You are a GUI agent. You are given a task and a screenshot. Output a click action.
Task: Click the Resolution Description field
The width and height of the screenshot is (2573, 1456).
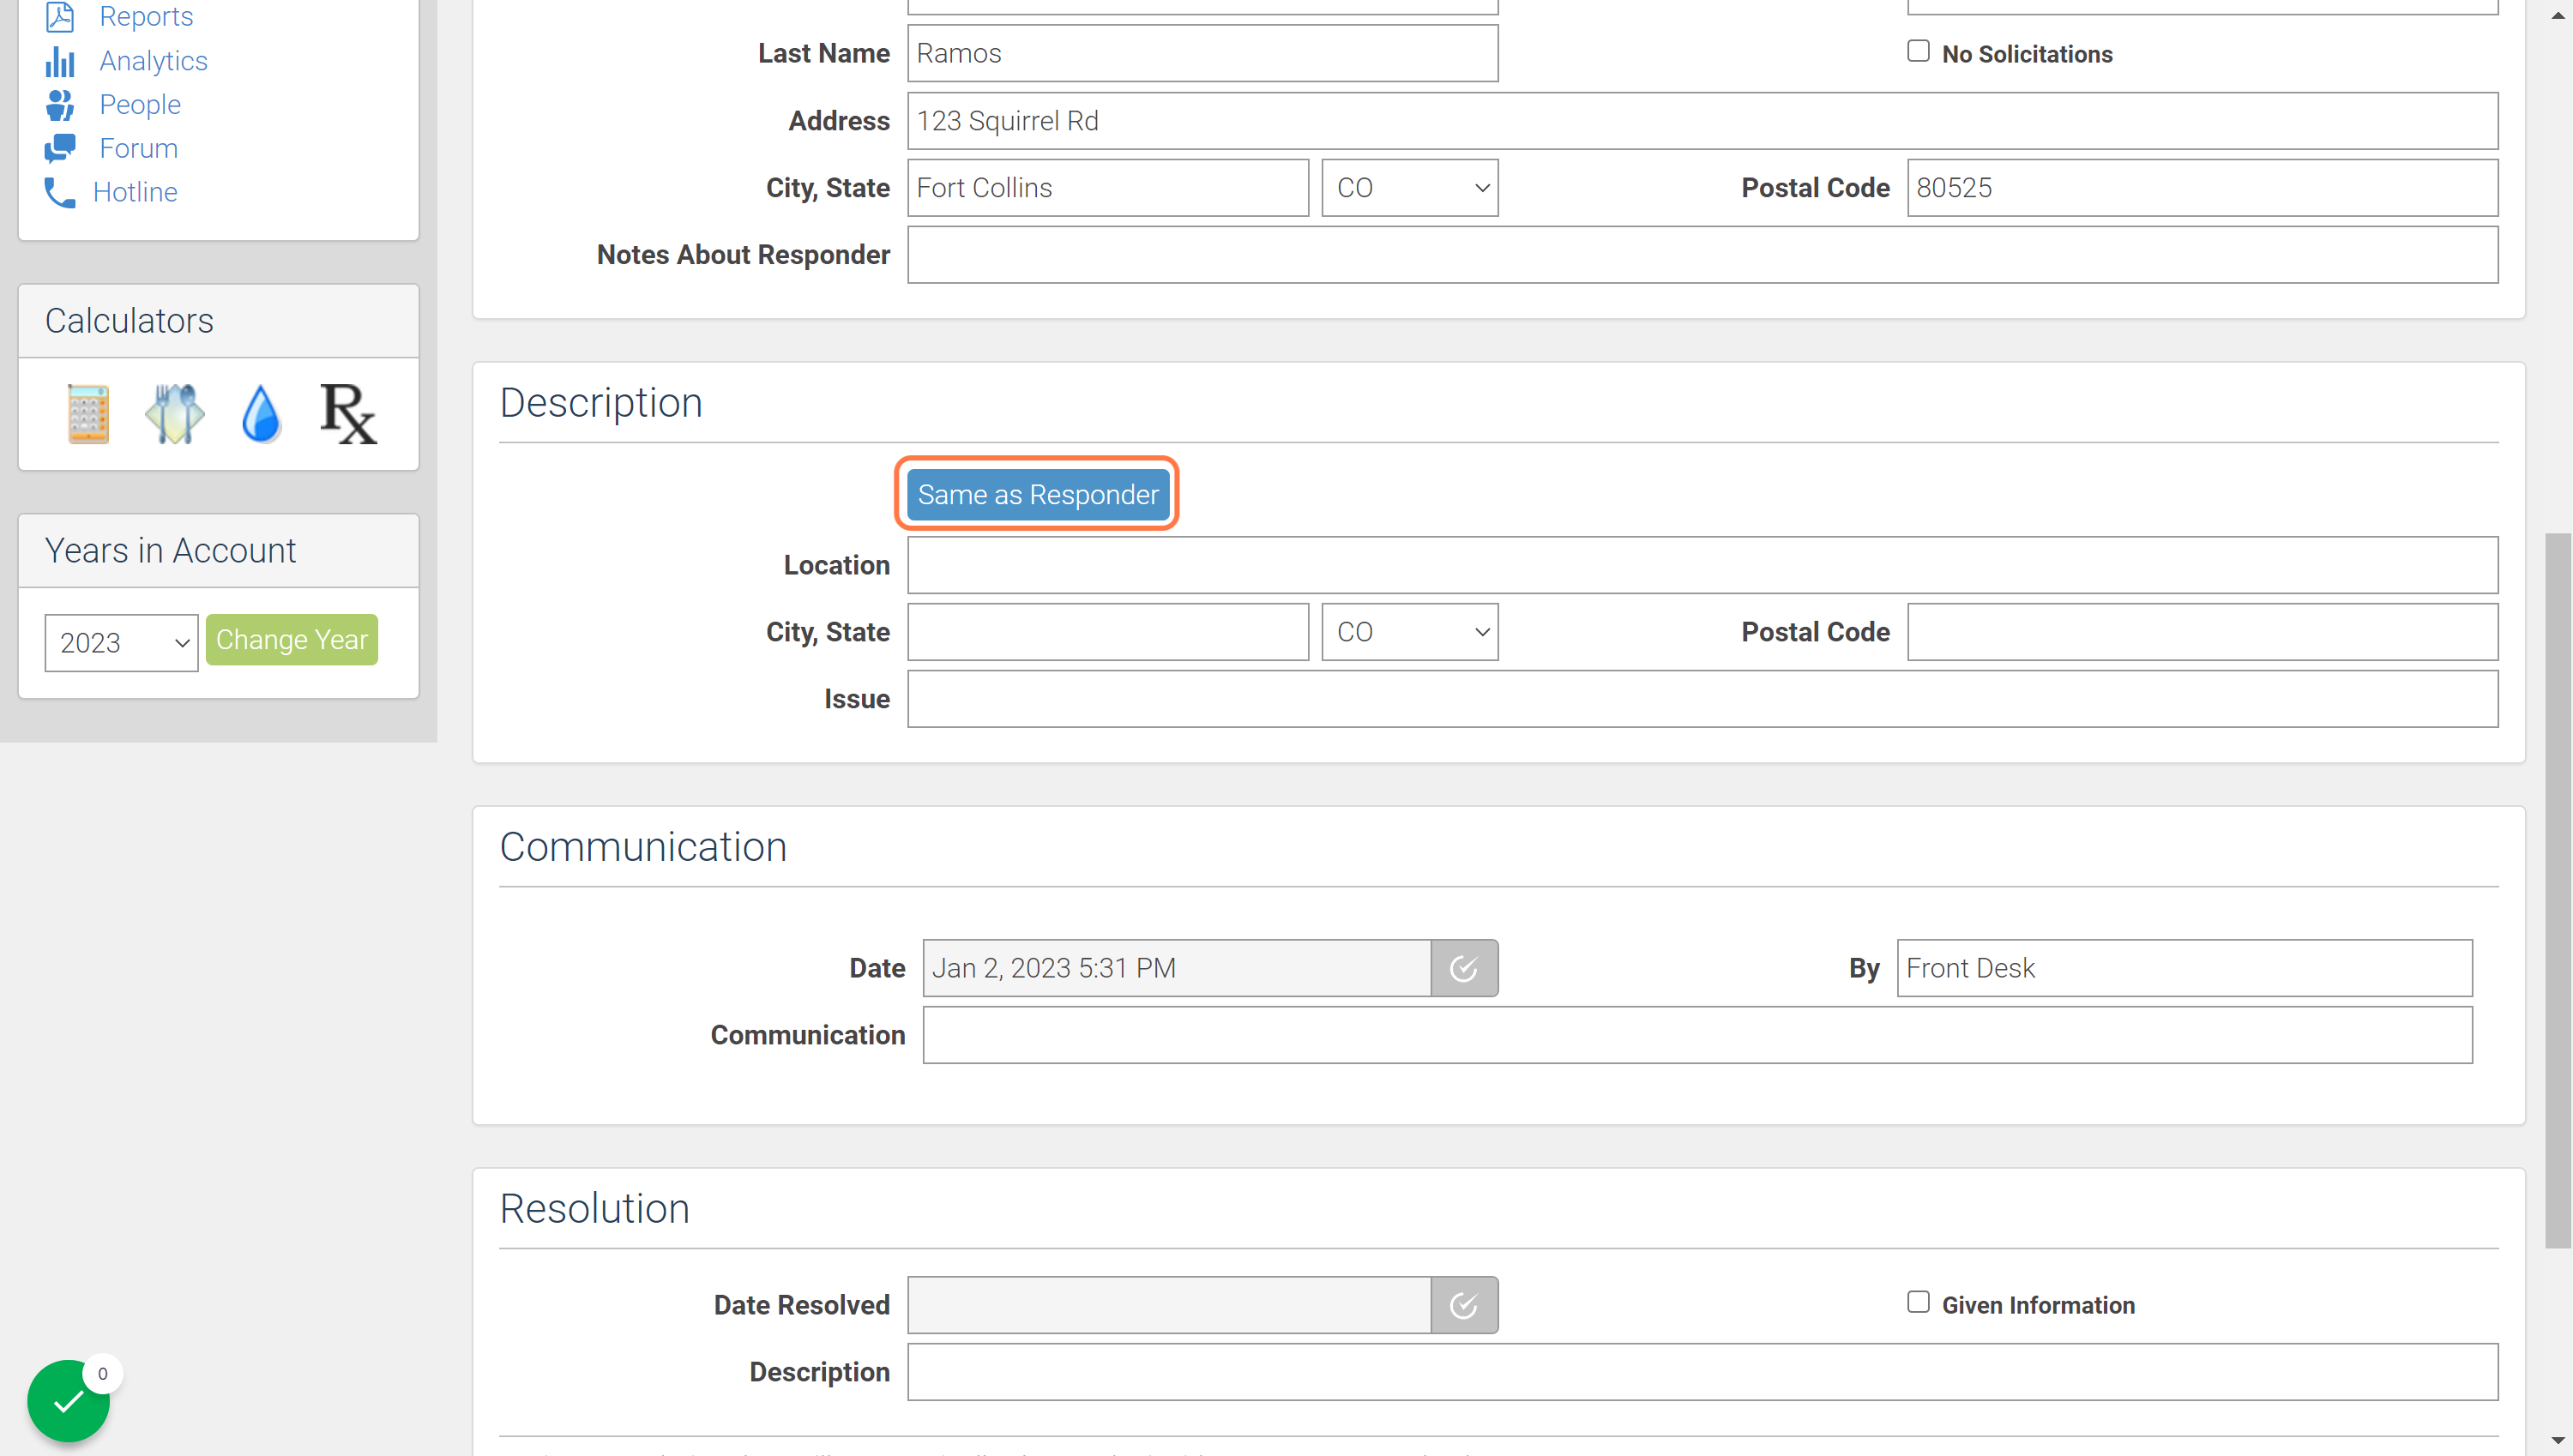[1703, 1372]
